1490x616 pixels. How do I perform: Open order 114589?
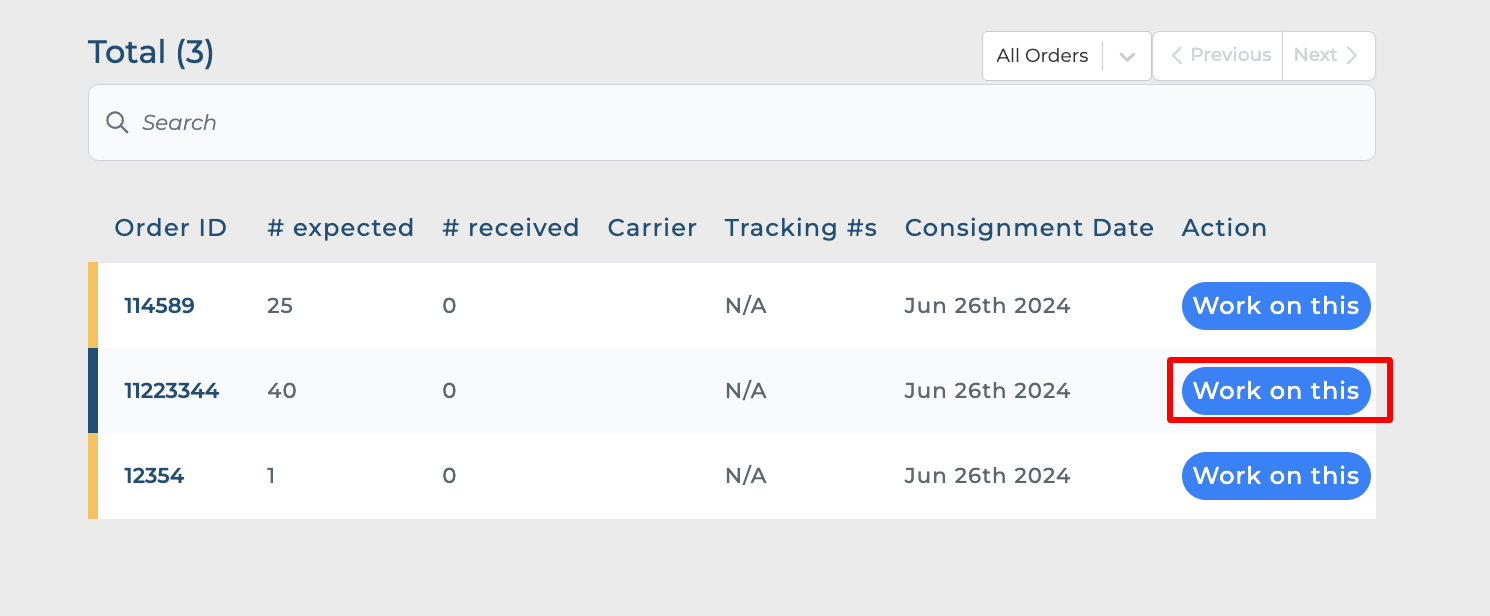[x=159, y=306]
